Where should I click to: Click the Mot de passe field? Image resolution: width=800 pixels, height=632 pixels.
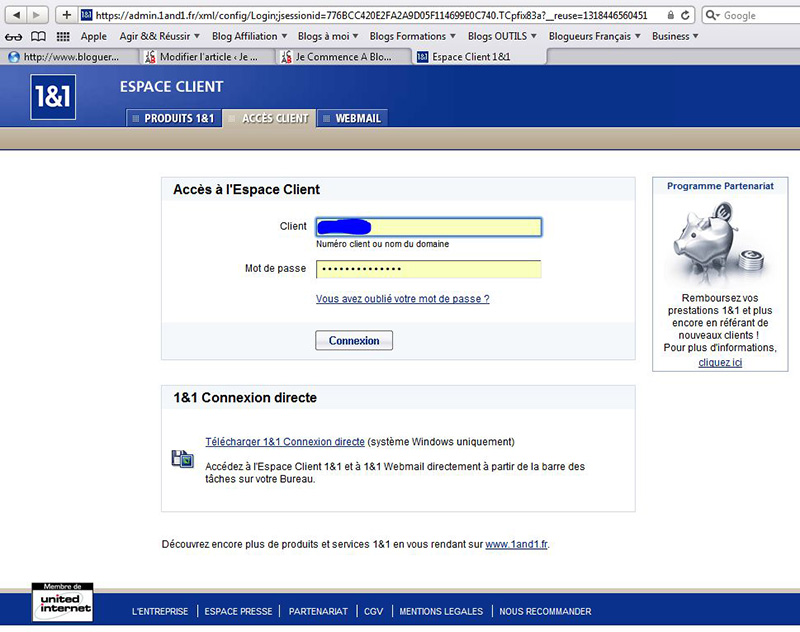click(429, 269)
